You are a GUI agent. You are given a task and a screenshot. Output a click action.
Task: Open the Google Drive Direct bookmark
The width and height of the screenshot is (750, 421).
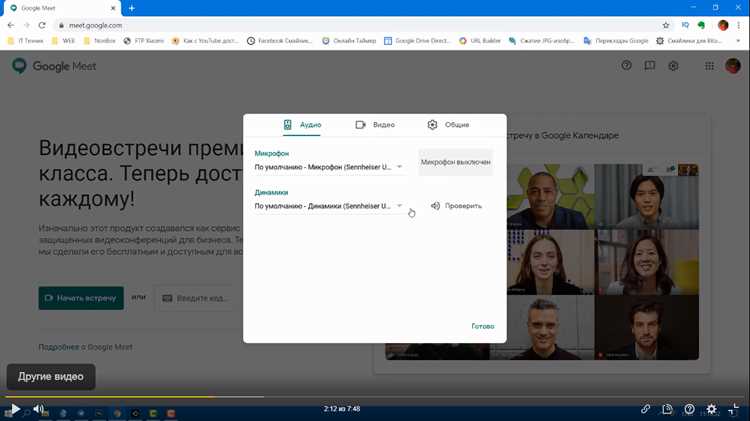417,41
